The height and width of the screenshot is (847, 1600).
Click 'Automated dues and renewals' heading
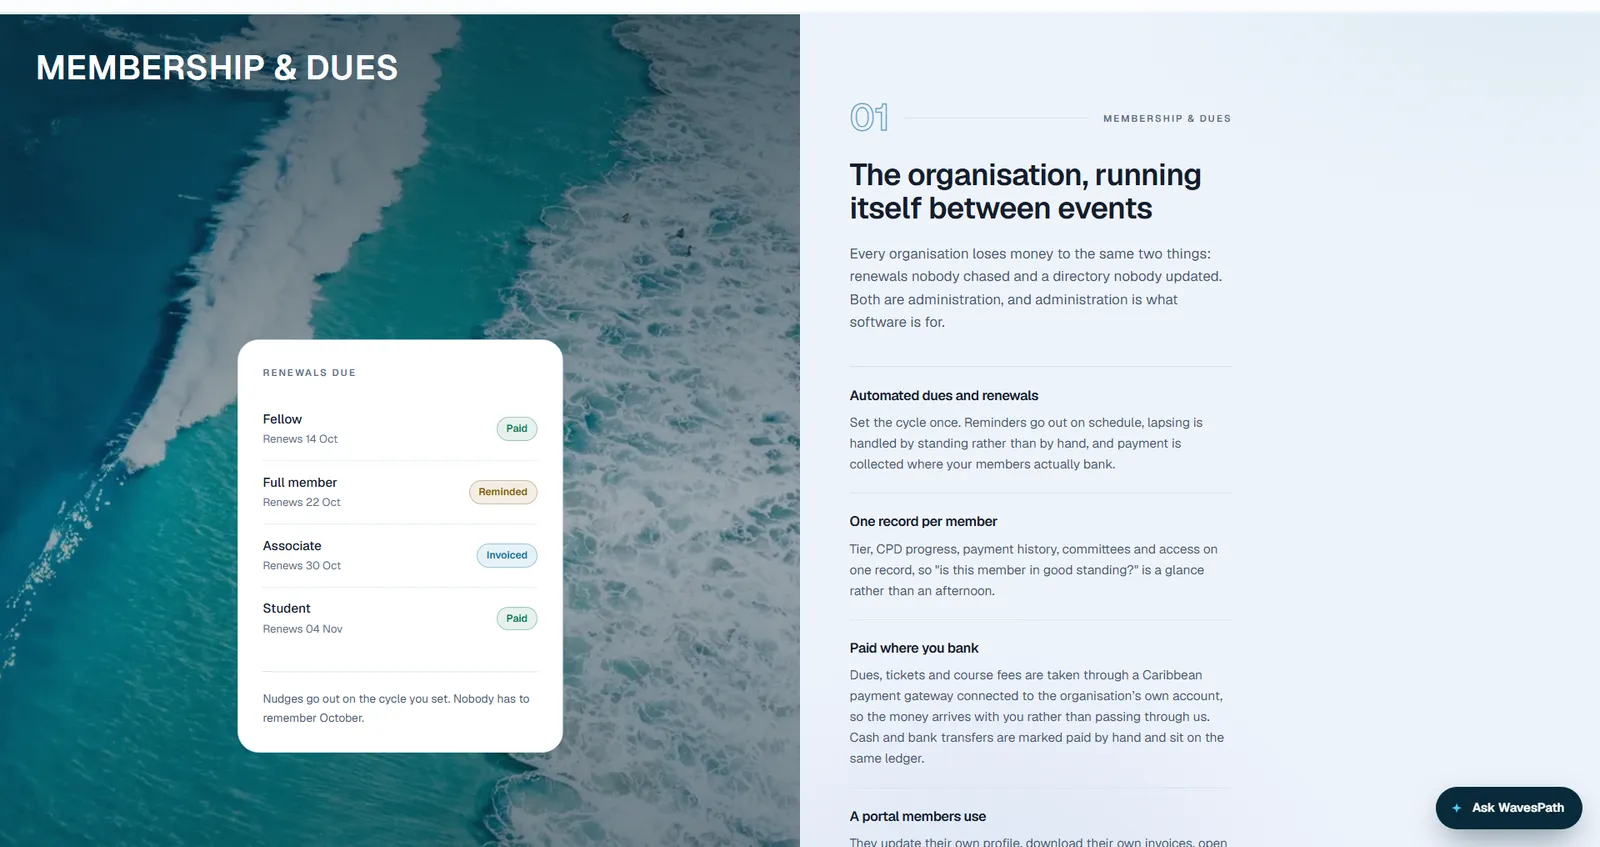944,396
